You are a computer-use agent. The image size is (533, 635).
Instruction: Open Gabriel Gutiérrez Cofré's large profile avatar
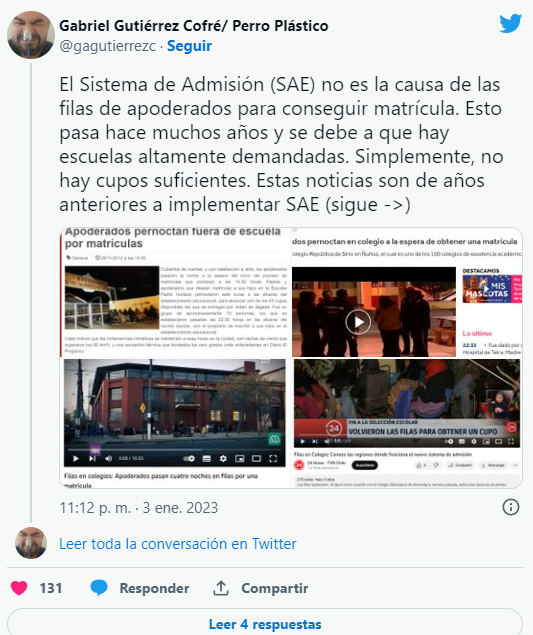31,35
